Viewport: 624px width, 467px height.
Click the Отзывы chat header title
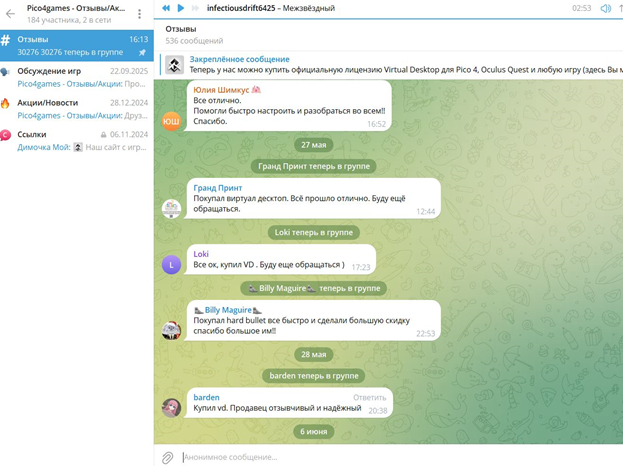click(181, 30)
